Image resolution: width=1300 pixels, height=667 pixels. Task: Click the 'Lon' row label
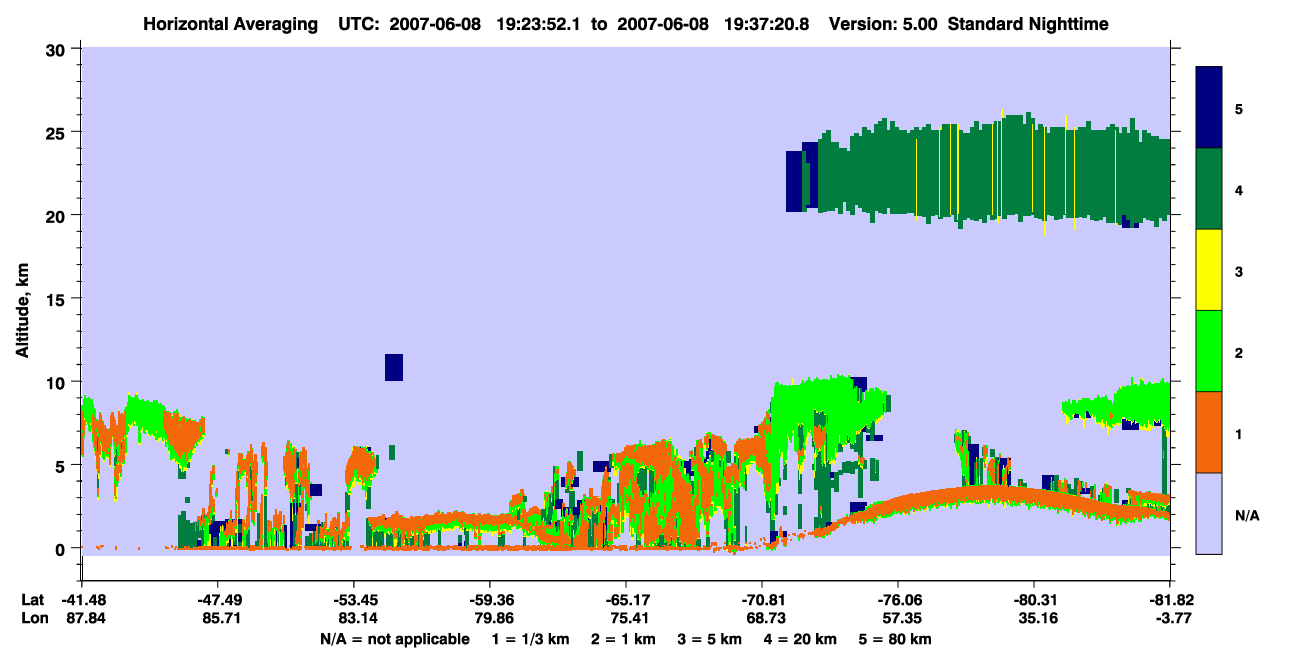tap(33, 618)
